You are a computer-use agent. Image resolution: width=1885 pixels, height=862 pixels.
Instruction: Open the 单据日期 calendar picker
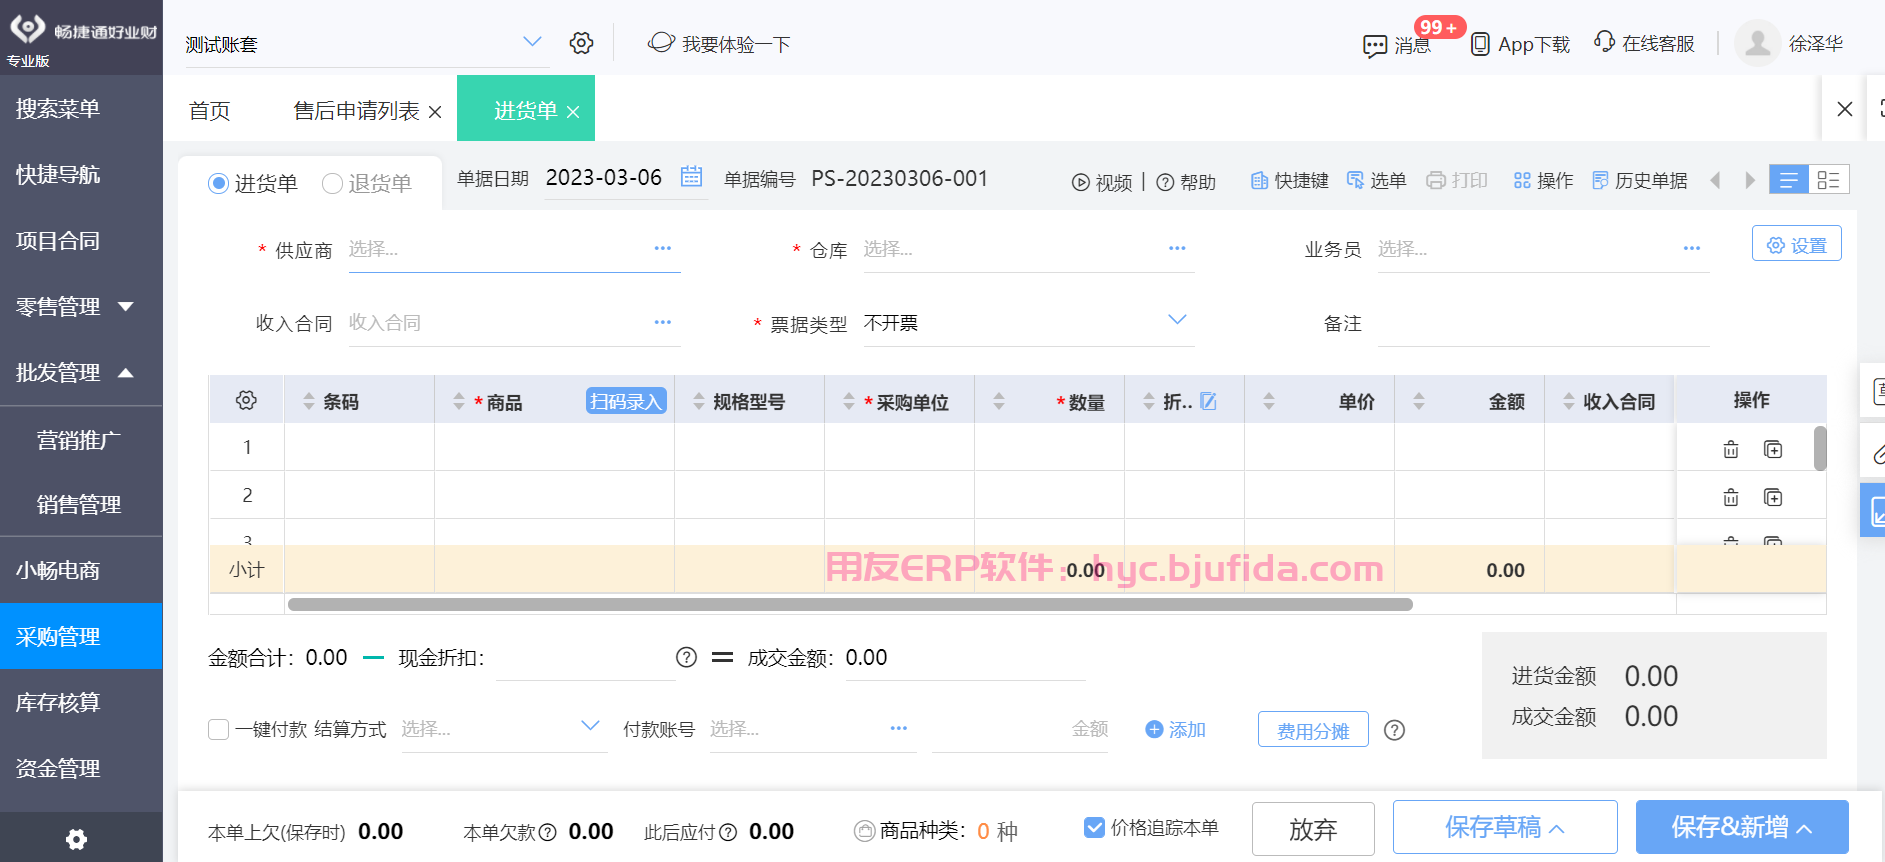point(691,177)
